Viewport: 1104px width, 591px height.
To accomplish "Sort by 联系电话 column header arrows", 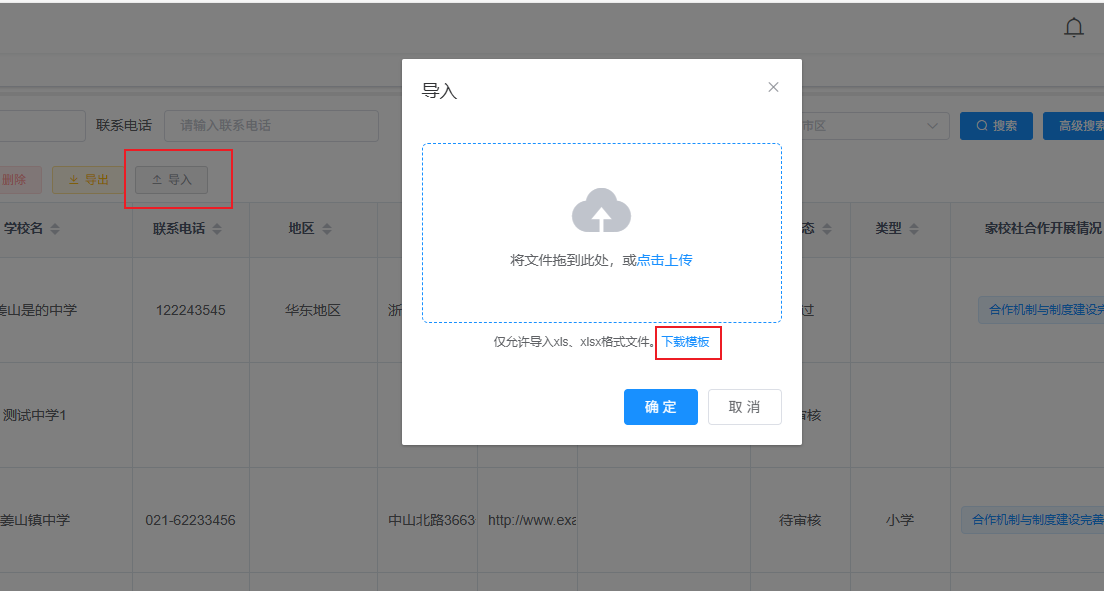I will 217,229.
